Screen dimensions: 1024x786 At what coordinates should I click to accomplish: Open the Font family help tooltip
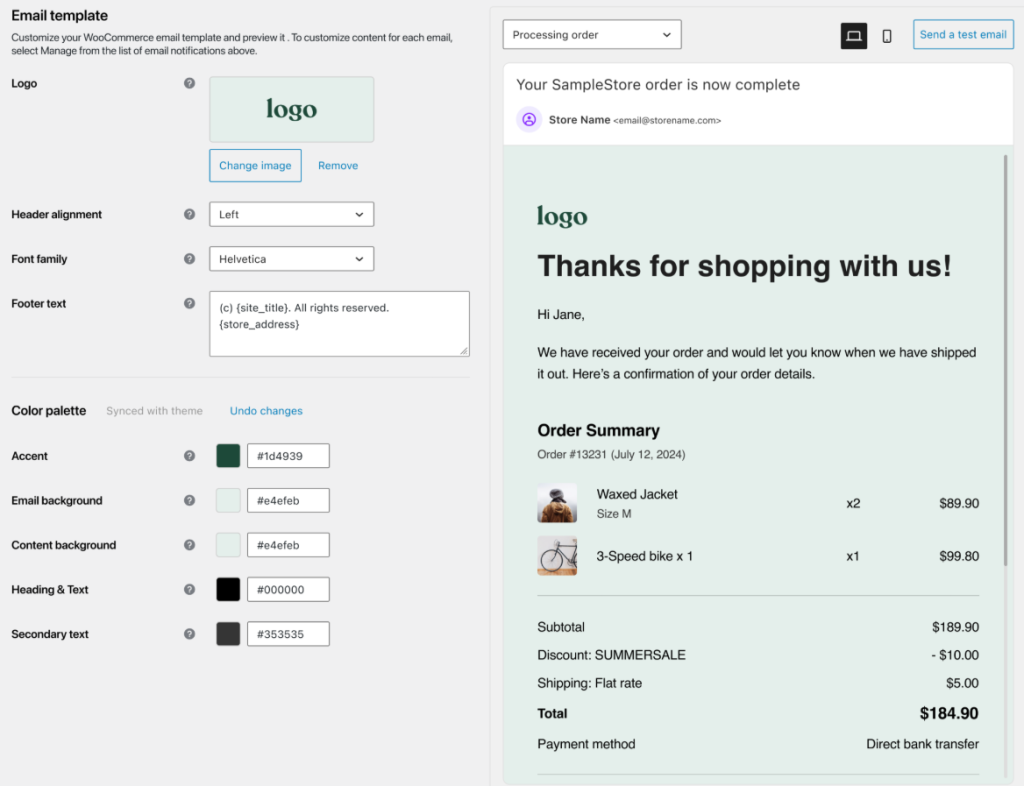tap(189, 258)
